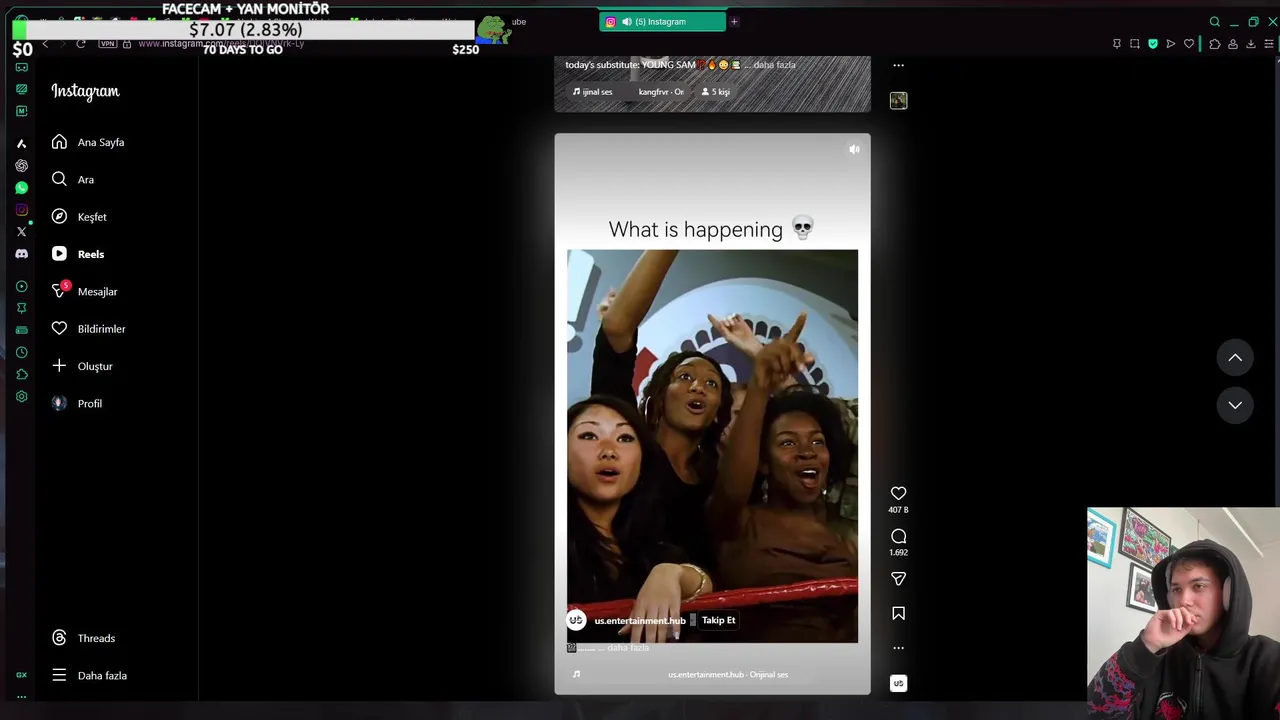Open the Ara search icon
This screenshot has width=1280, height=720.
coord(59,179)
